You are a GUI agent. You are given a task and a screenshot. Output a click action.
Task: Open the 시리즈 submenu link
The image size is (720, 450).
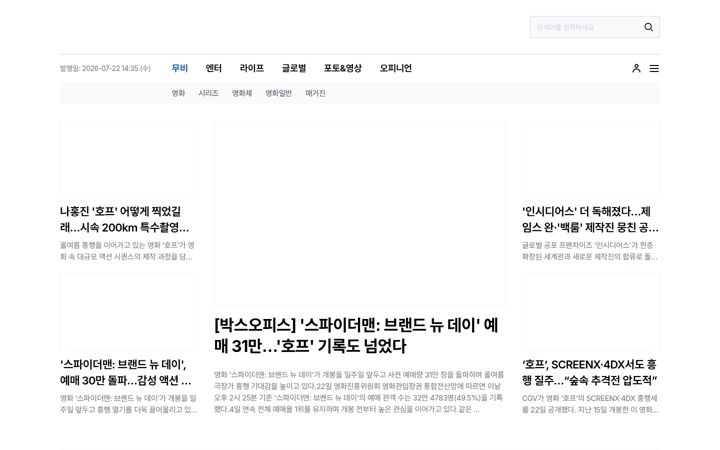[x=208, y=93]
